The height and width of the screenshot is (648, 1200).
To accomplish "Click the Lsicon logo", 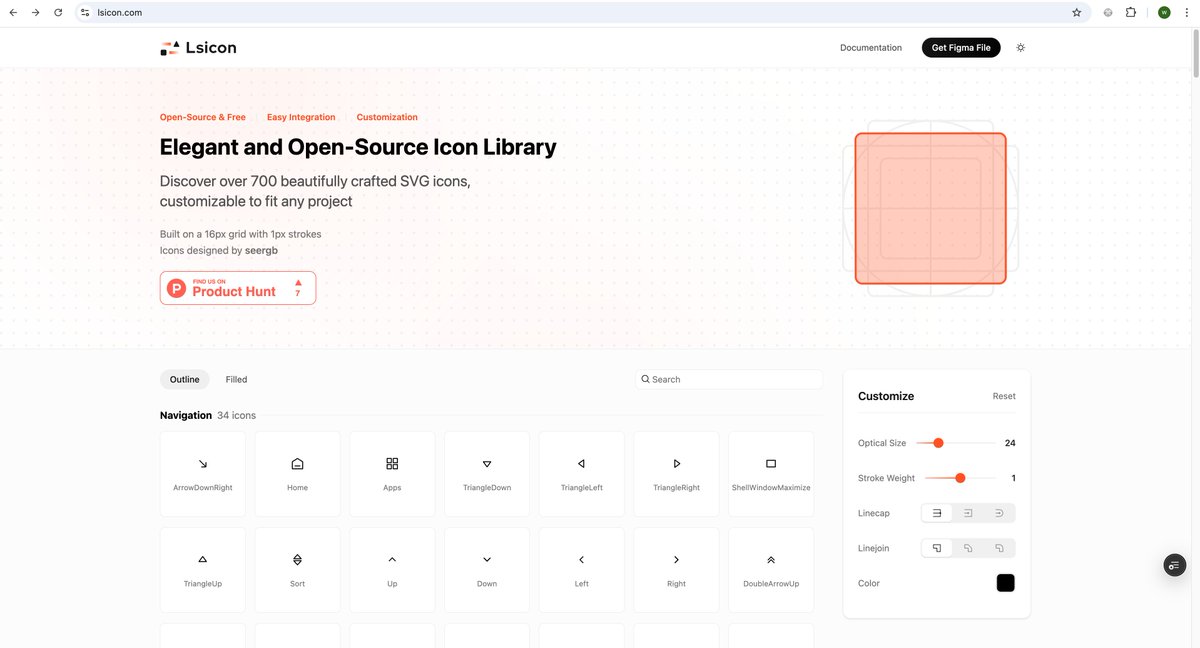I will point(198,47).
